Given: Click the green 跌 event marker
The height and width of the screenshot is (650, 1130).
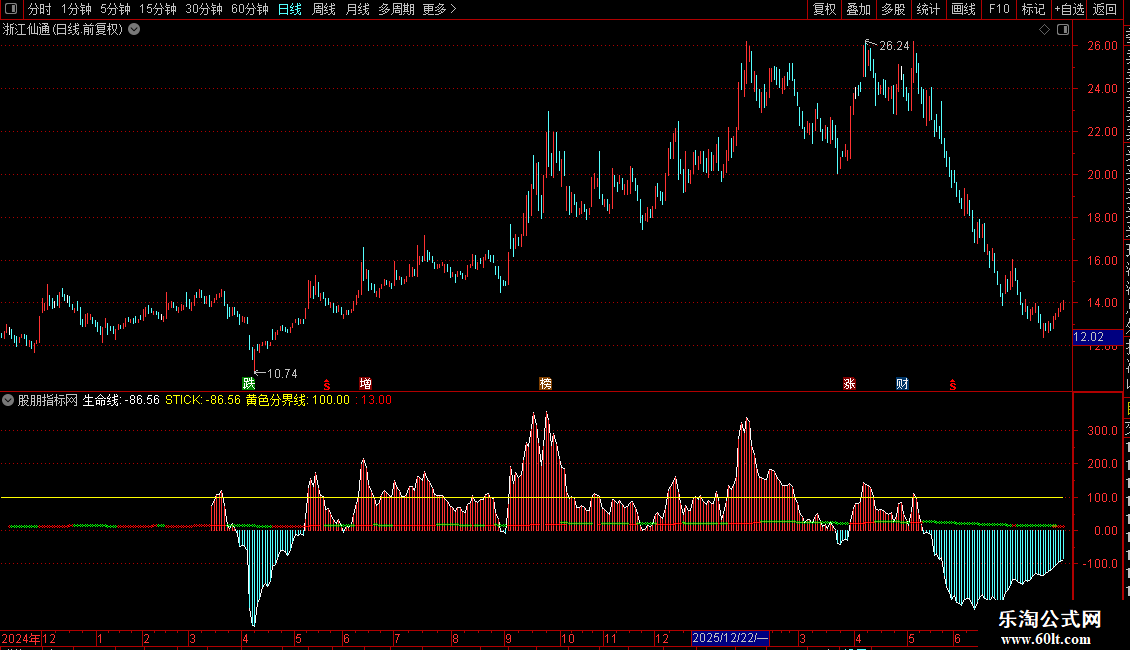Looking at the screenshot, I should (x=249, y=383).
